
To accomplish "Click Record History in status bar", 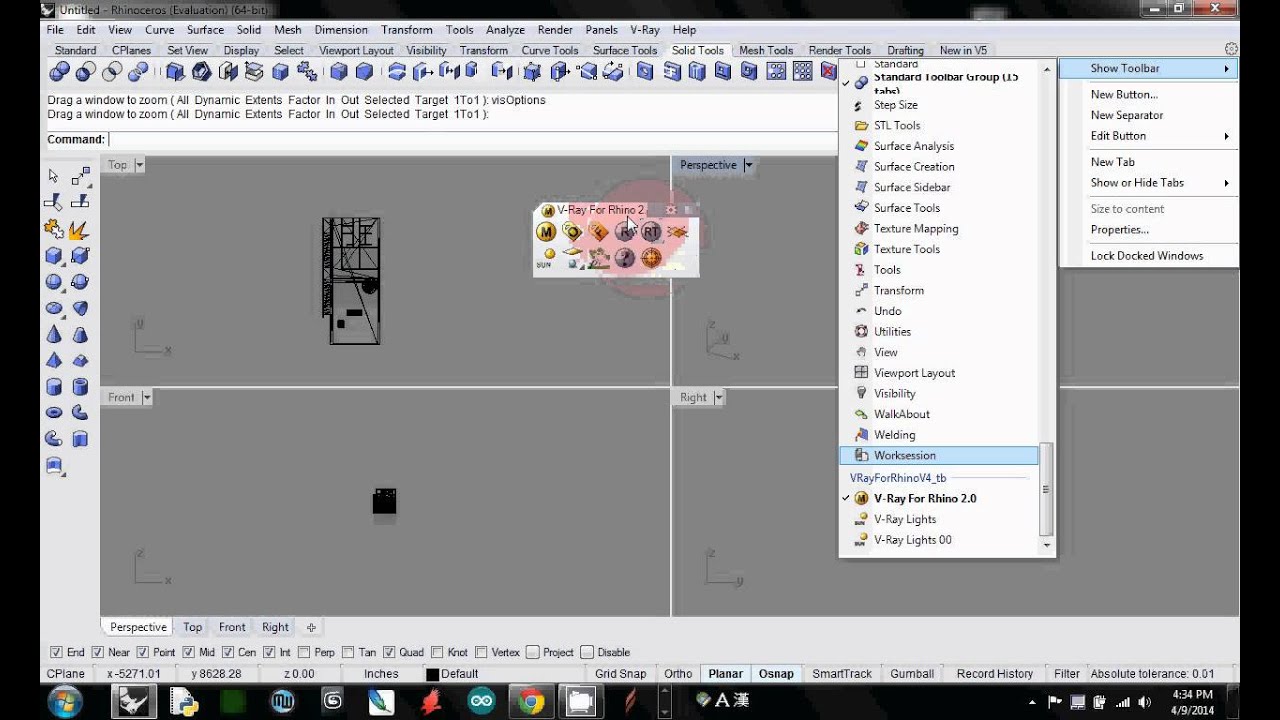I will click(995, 674).
